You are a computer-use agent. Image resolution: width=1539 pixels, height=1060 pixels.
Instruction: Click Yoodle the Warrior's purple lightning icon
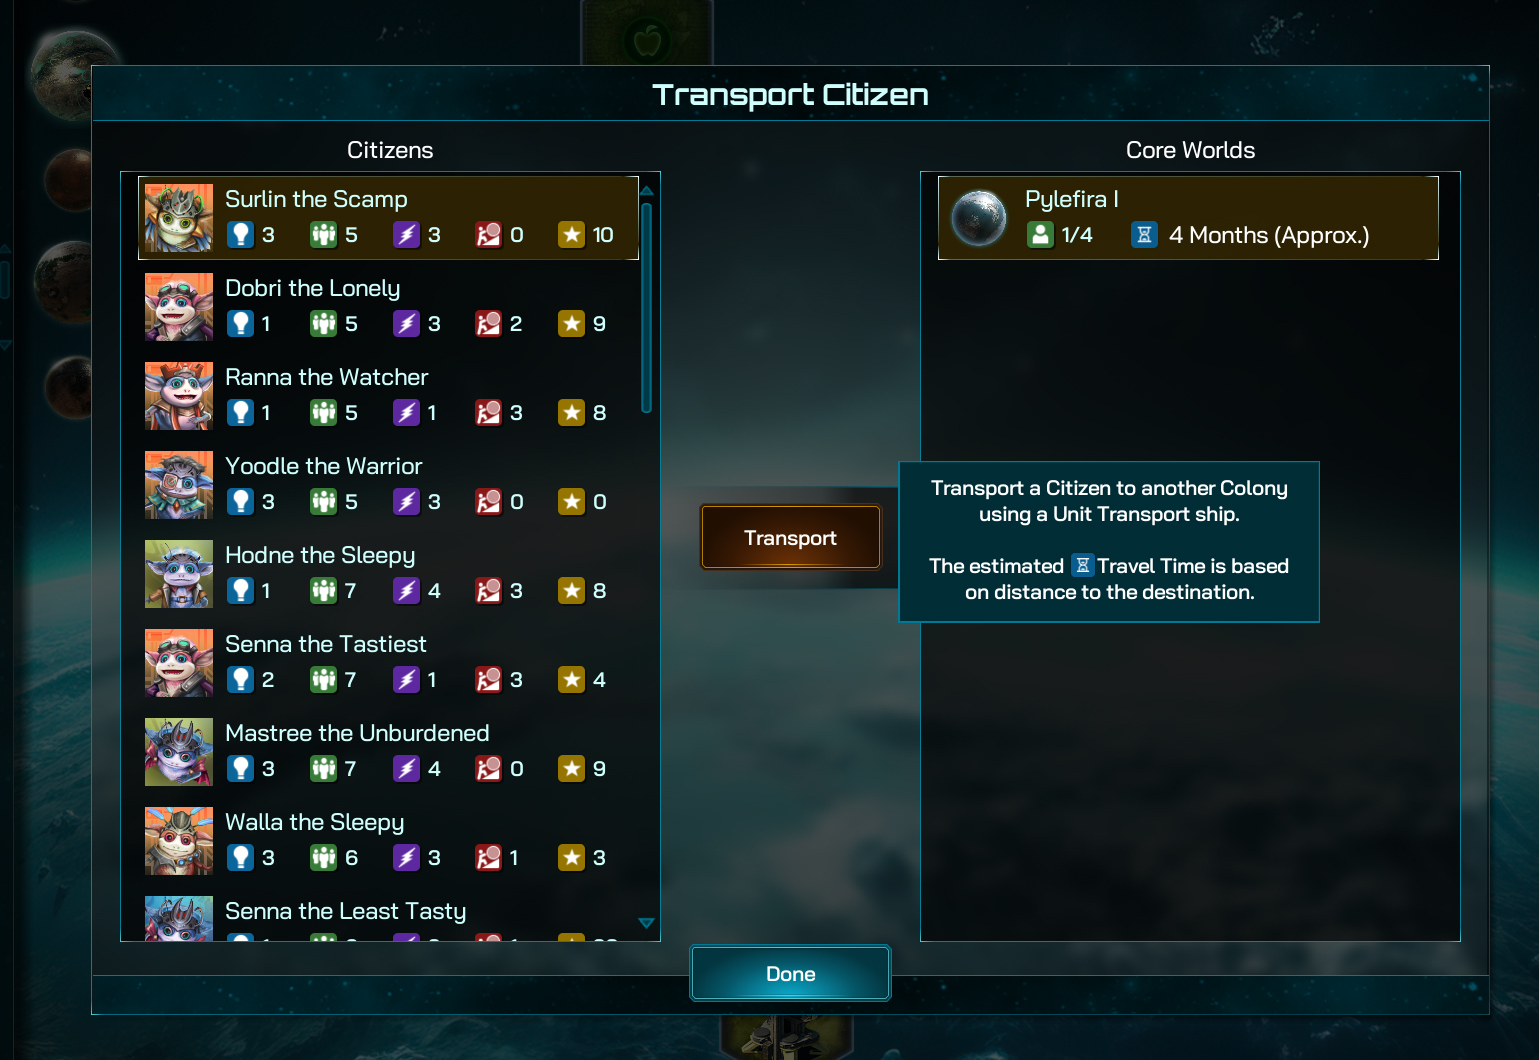tap(406, 501)
